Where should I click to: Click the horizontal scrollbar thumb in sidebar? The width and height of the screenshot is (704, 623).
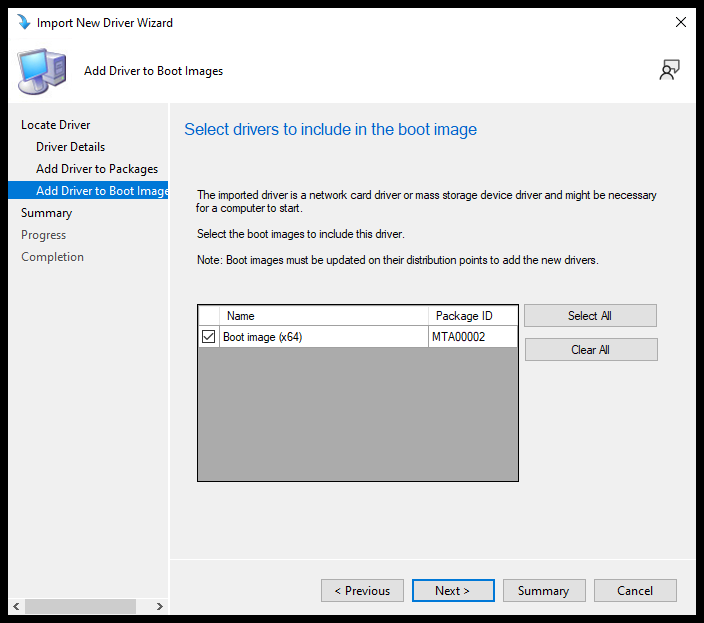[80, 606]
